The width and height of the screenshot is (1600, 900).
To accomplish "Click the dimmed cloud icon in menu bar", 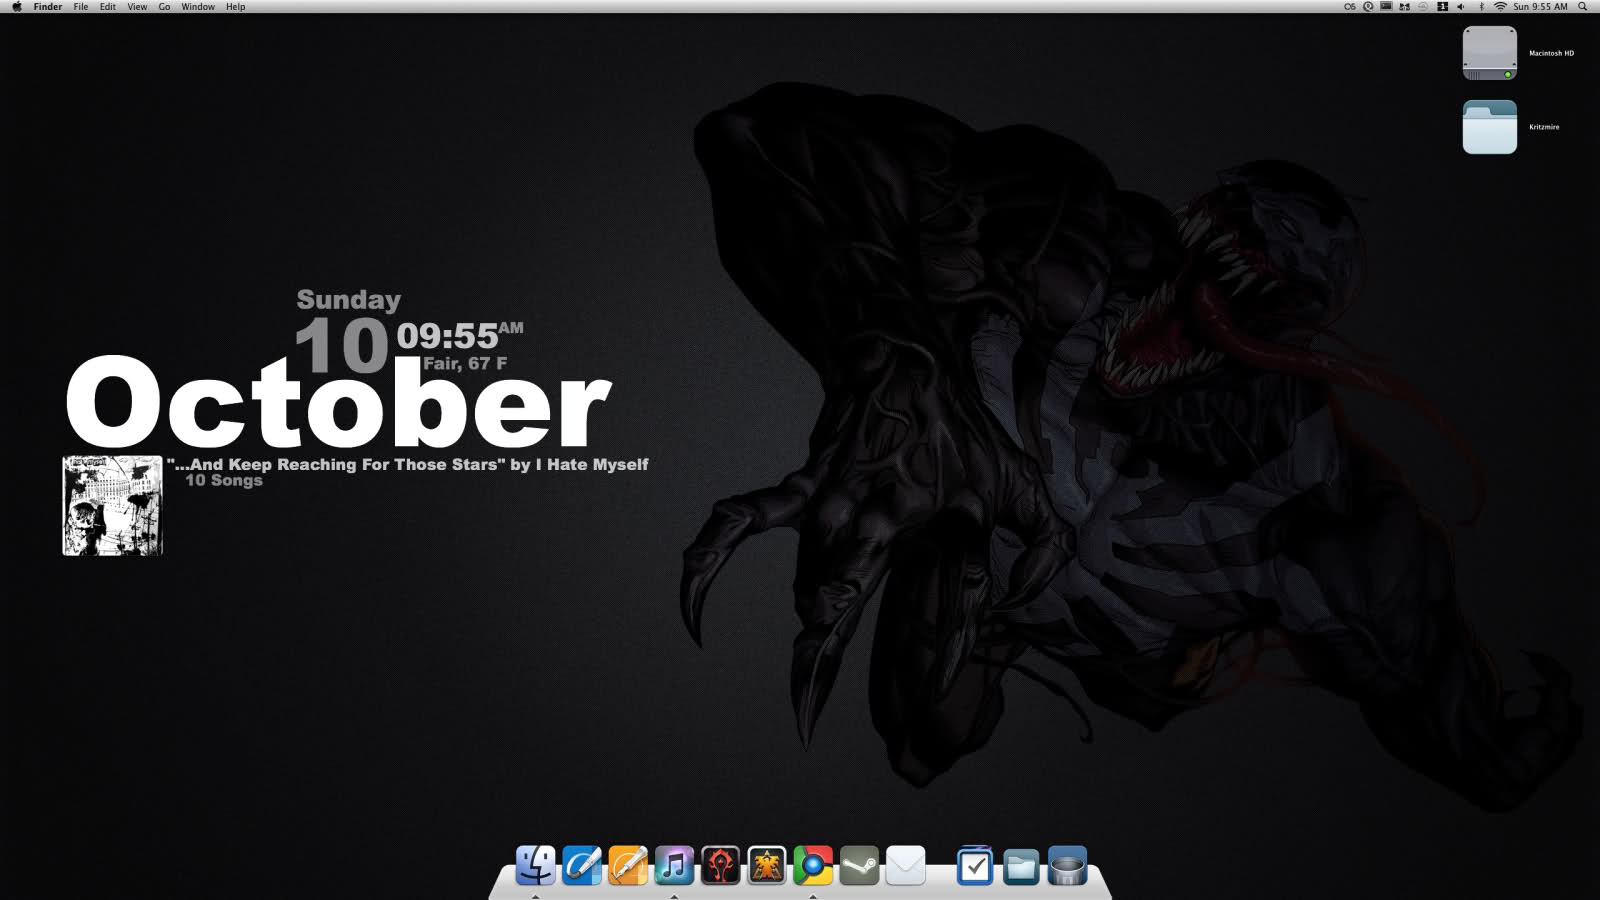I will point(1423,7).
